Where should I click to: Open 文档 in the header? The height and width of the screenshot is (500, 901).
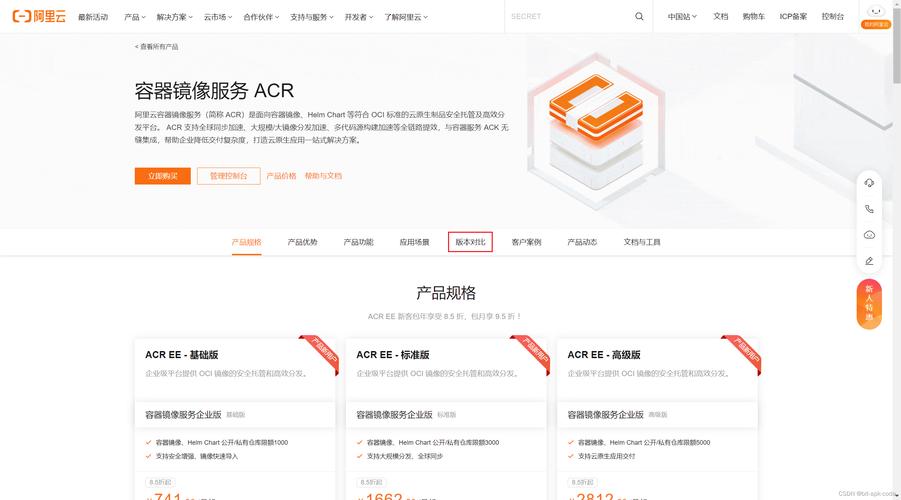[721, 17]
